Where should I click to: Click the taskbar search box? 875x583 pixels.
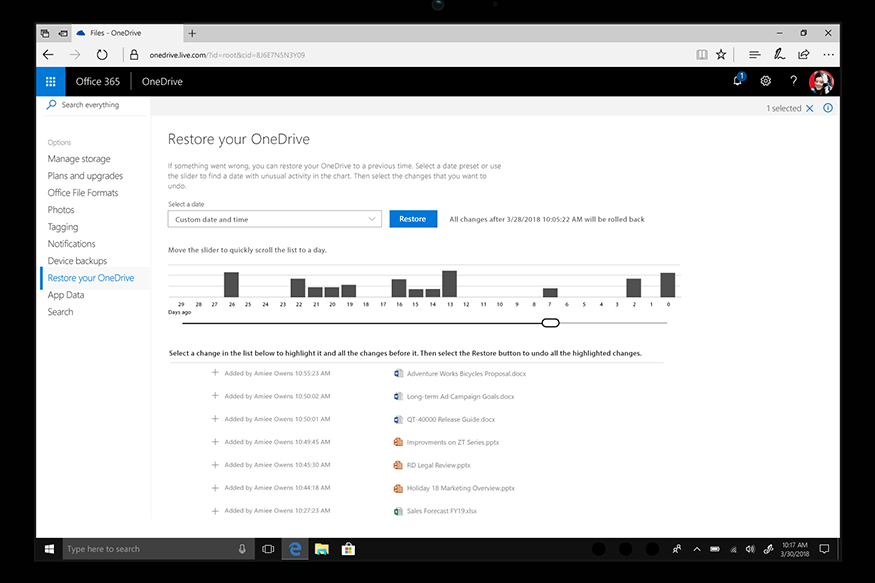(x=158, y=550)
